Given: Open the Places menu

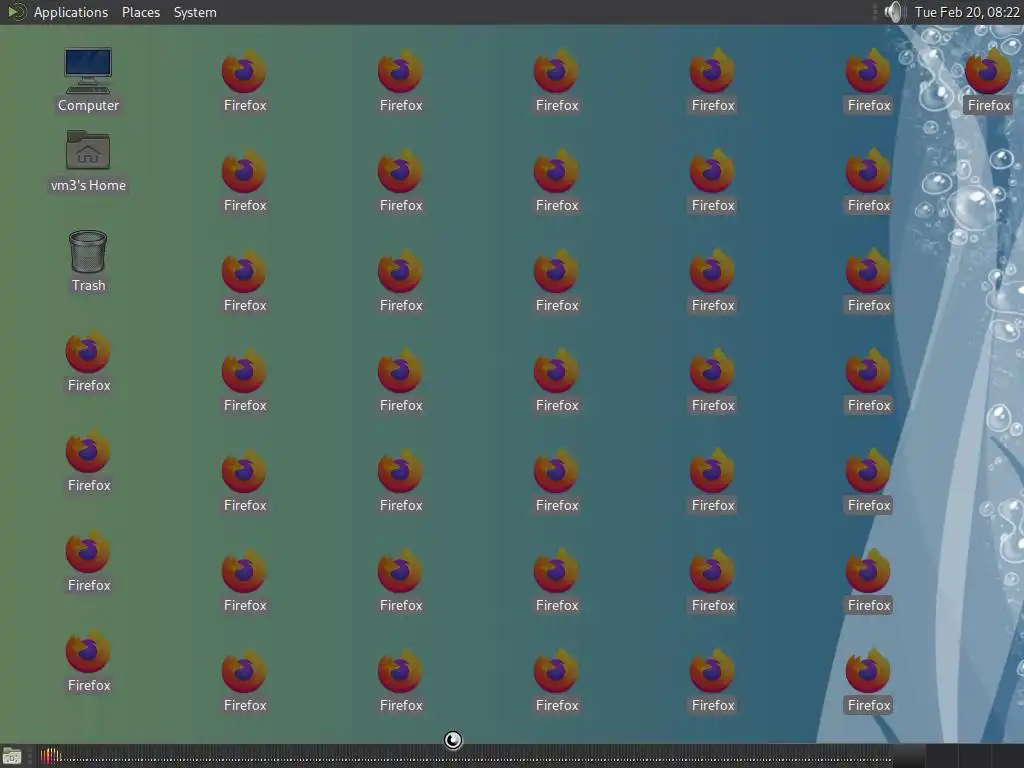Looking at the screenshot, I should [x=140, y=12].
